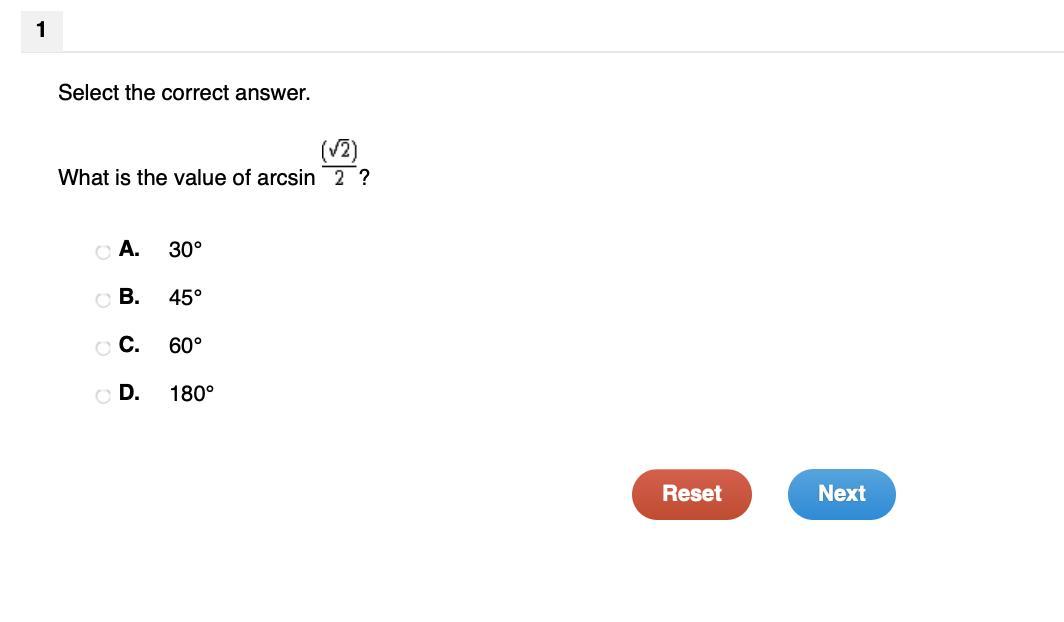Image resolution: width=1064 pixels, height=622 pixels.
Task: Click the bold letter label C.
Action: tap(128, 345)
